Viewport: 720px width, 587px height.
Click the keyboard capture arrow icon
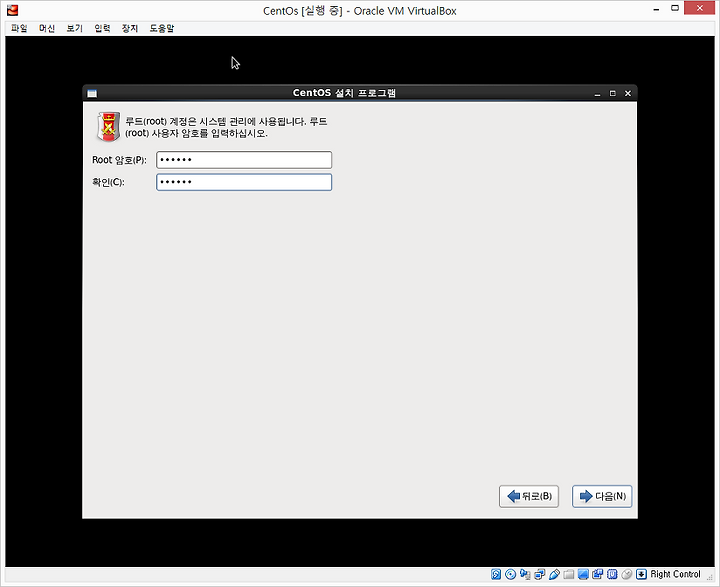pos(641,574)
